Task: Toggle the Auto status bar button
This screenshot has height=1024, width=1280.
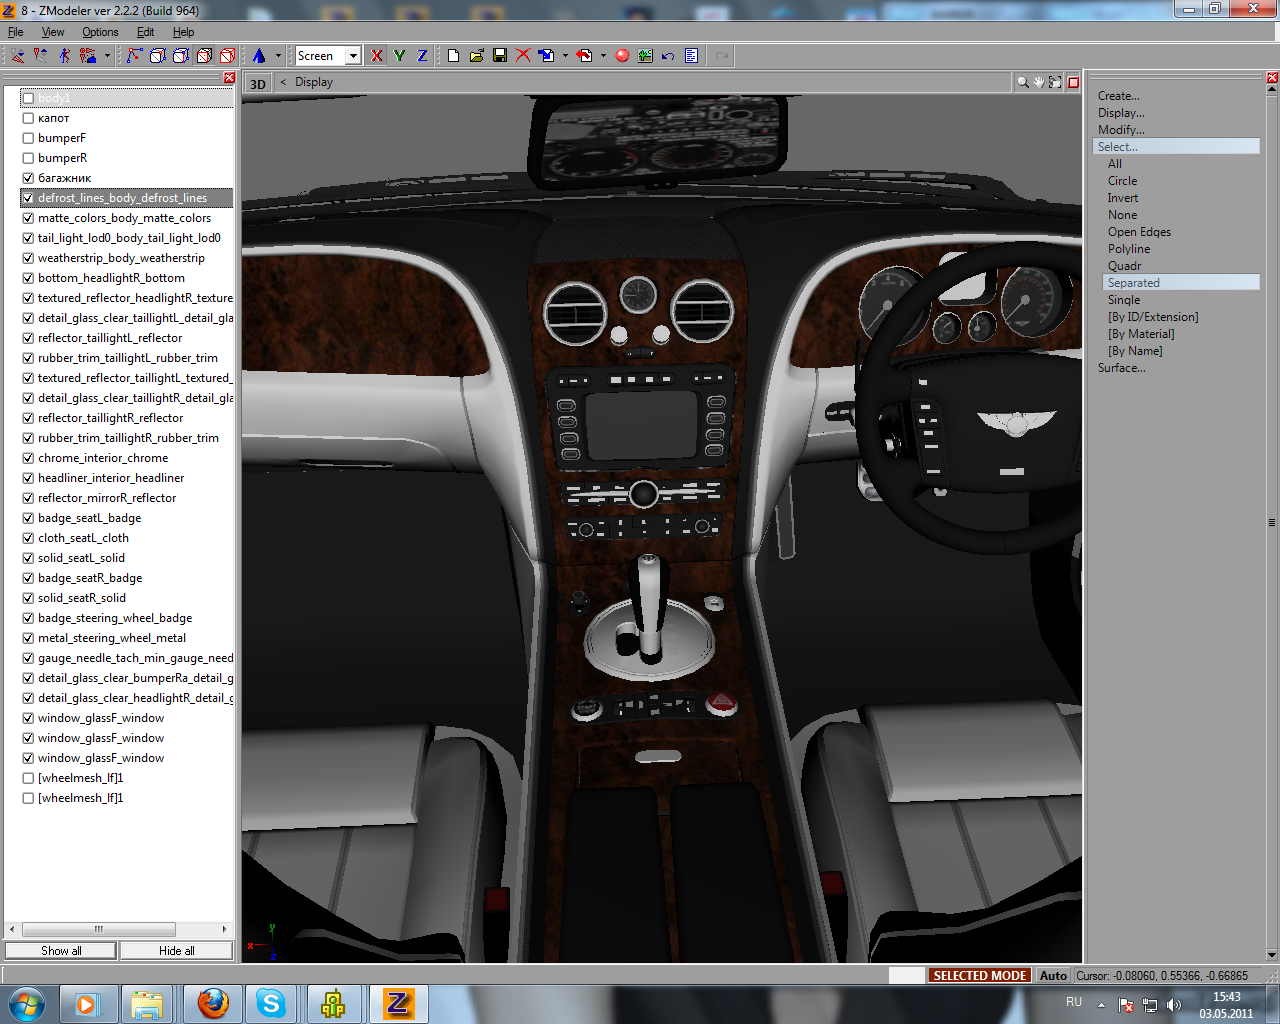Action: click(1053, 976)
